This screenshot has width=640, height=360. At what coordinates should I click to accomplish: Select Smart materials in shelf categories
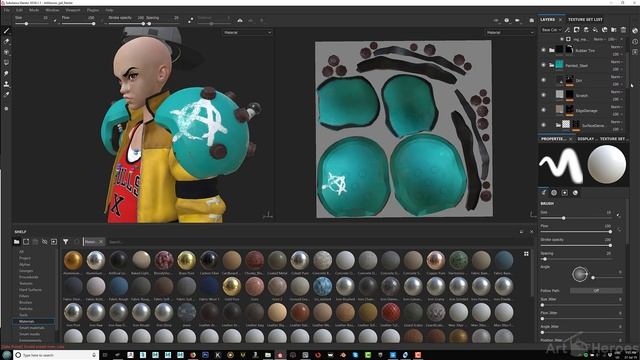(x=32, y=328)
